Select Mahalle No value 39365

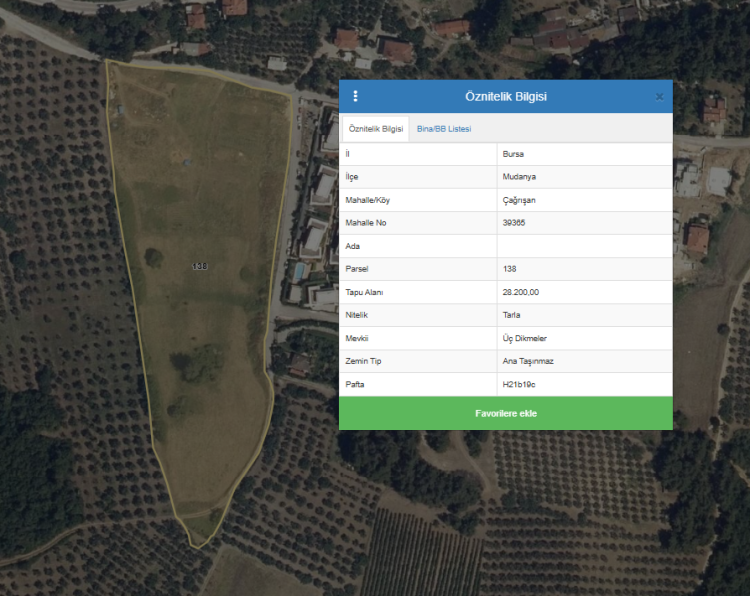pyautogui.click(x=516, y=223)
